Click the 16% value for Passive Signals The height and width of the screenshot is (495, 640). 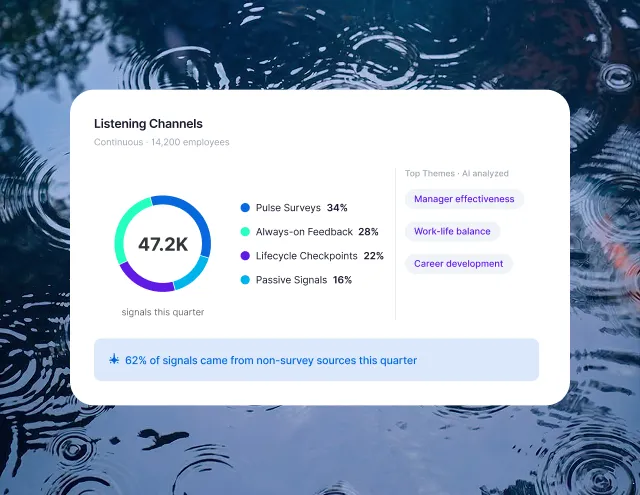point(342,280)
